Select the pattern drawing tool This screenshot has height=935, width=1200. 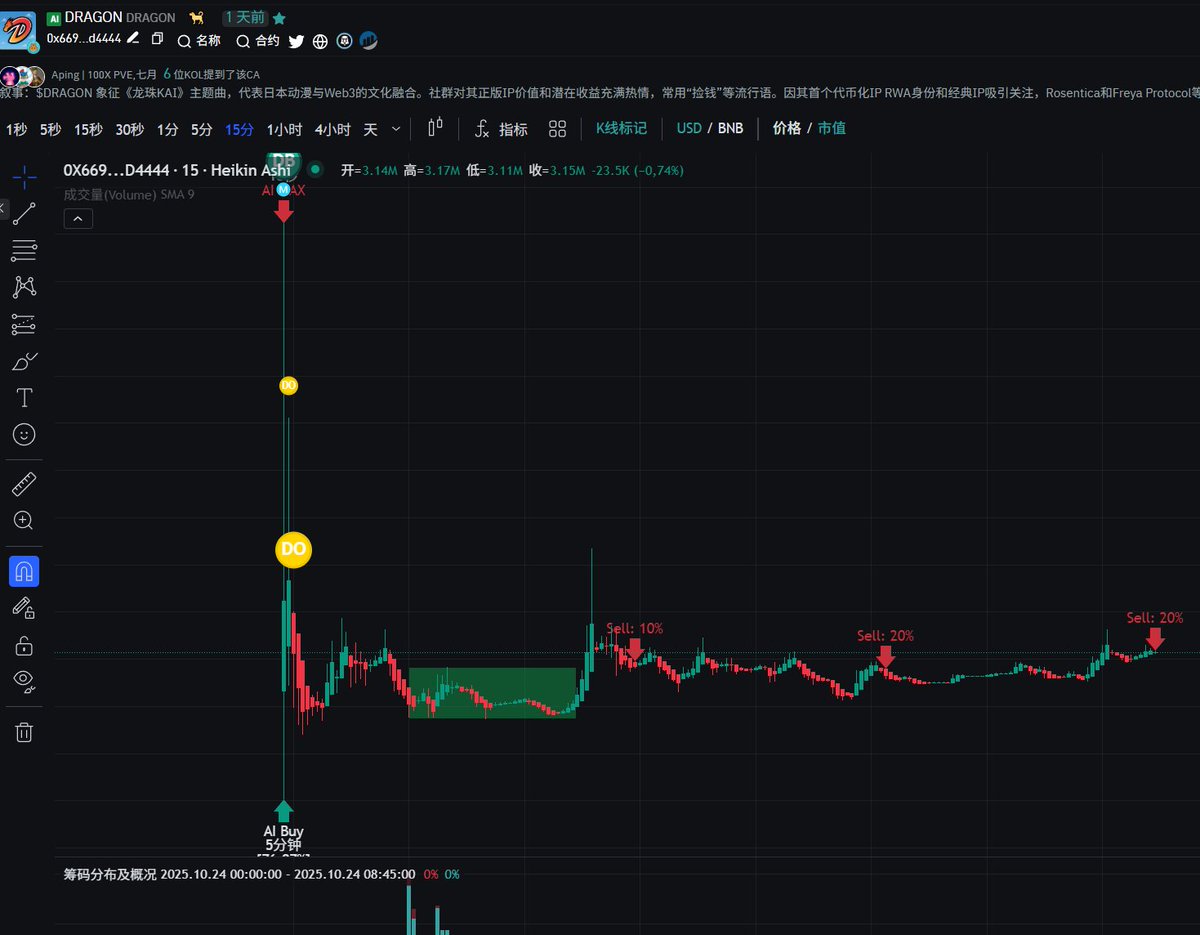pyautogui.click(x=24, y=287)
